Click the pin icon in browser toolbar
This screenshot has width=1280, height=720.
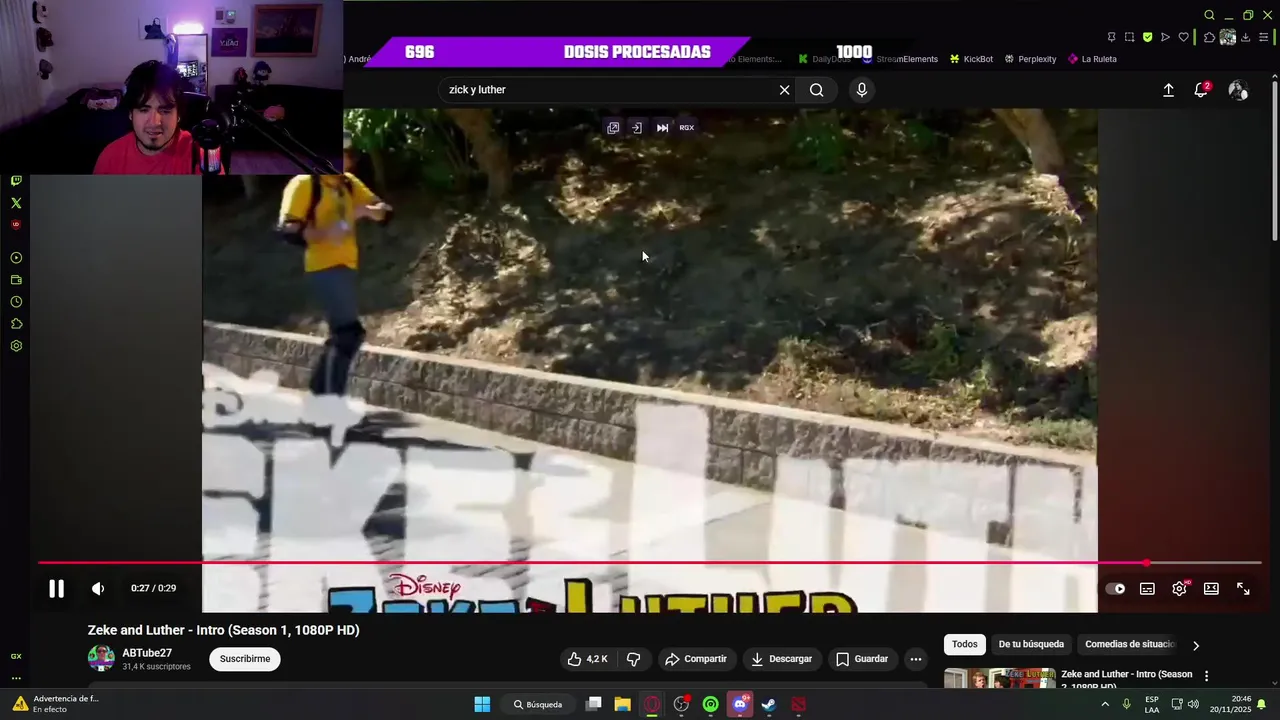pyautogui.click(x=1112, y=37)
